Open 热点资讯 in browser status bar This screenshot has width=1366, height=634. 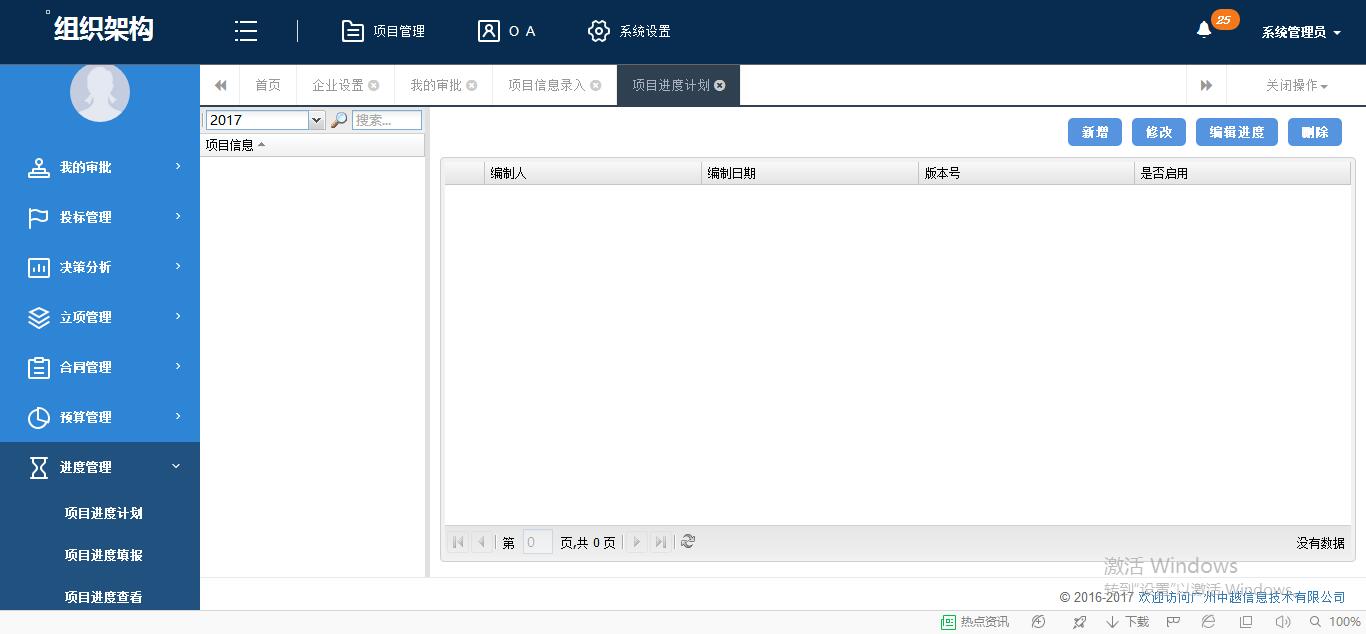click(x=975, y=622)
